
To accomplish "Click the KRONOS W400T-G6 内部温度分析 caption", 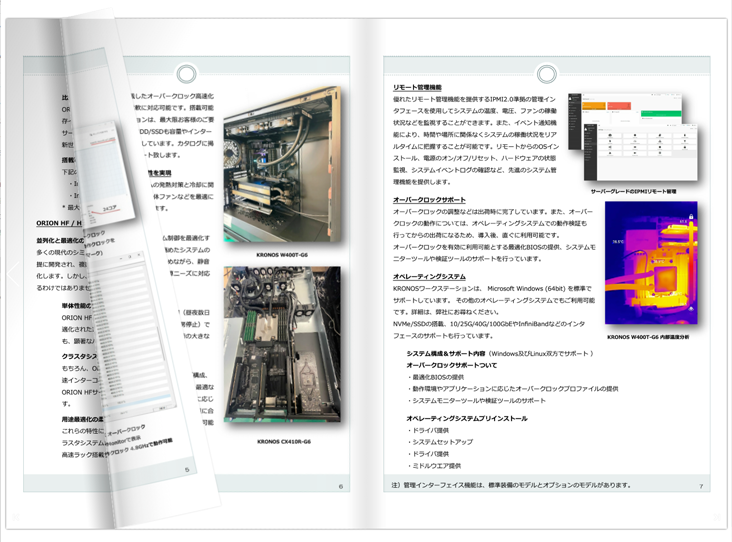I will tap(648, 337).
